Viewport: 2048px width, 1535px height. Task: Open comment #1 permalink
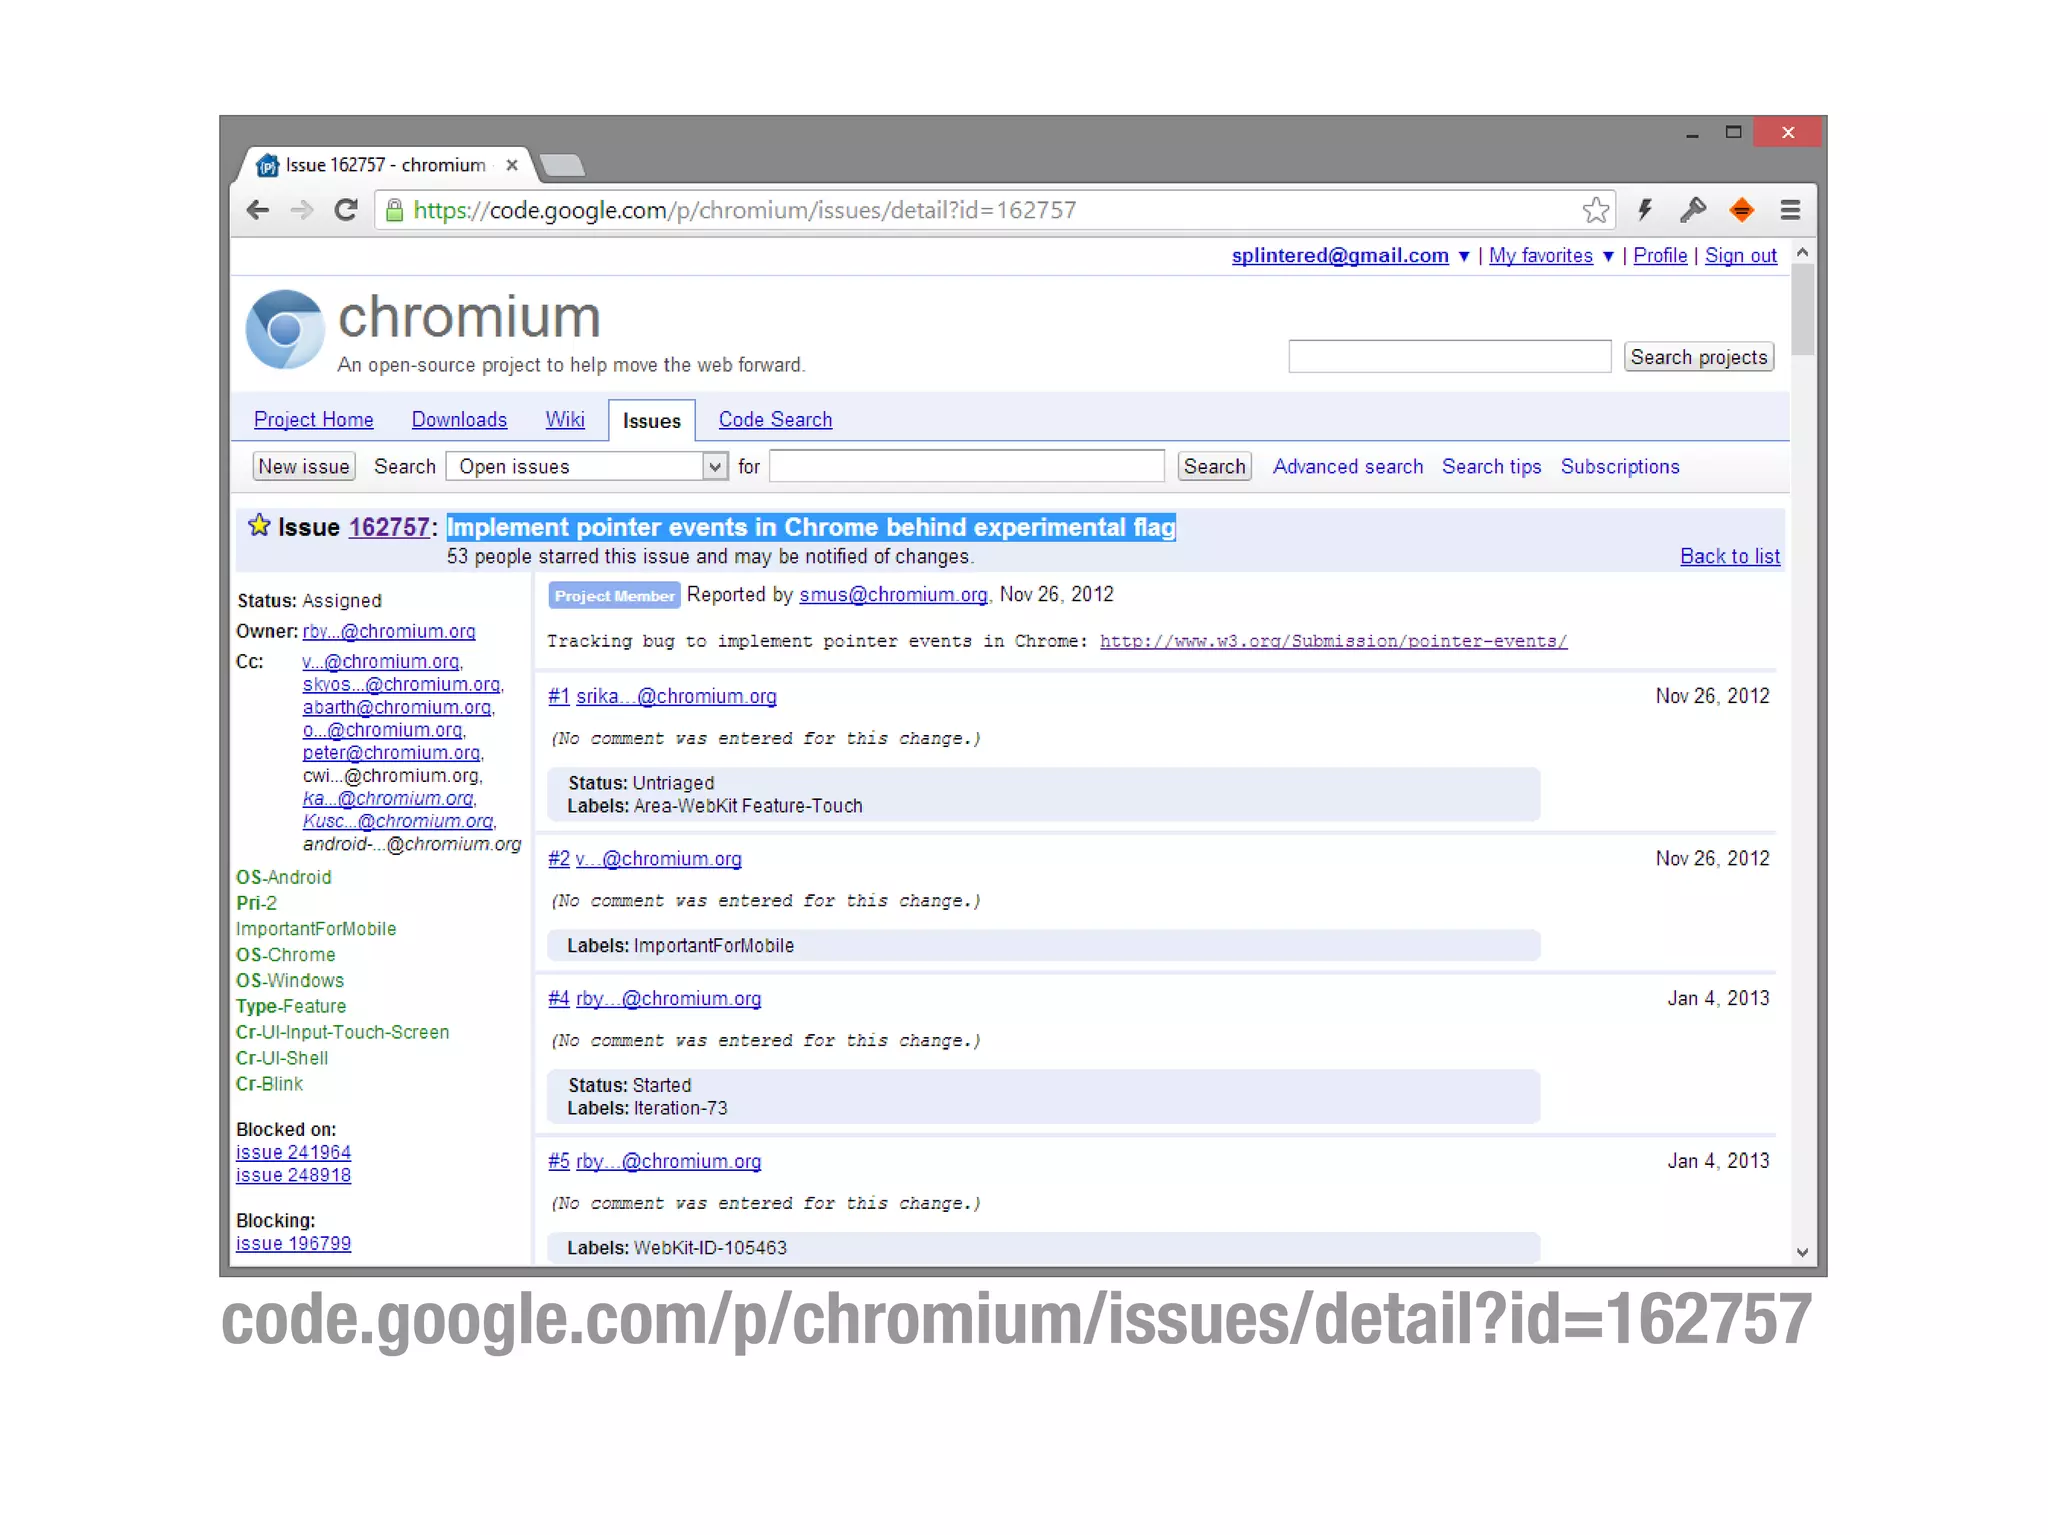[x=558, y=697]
